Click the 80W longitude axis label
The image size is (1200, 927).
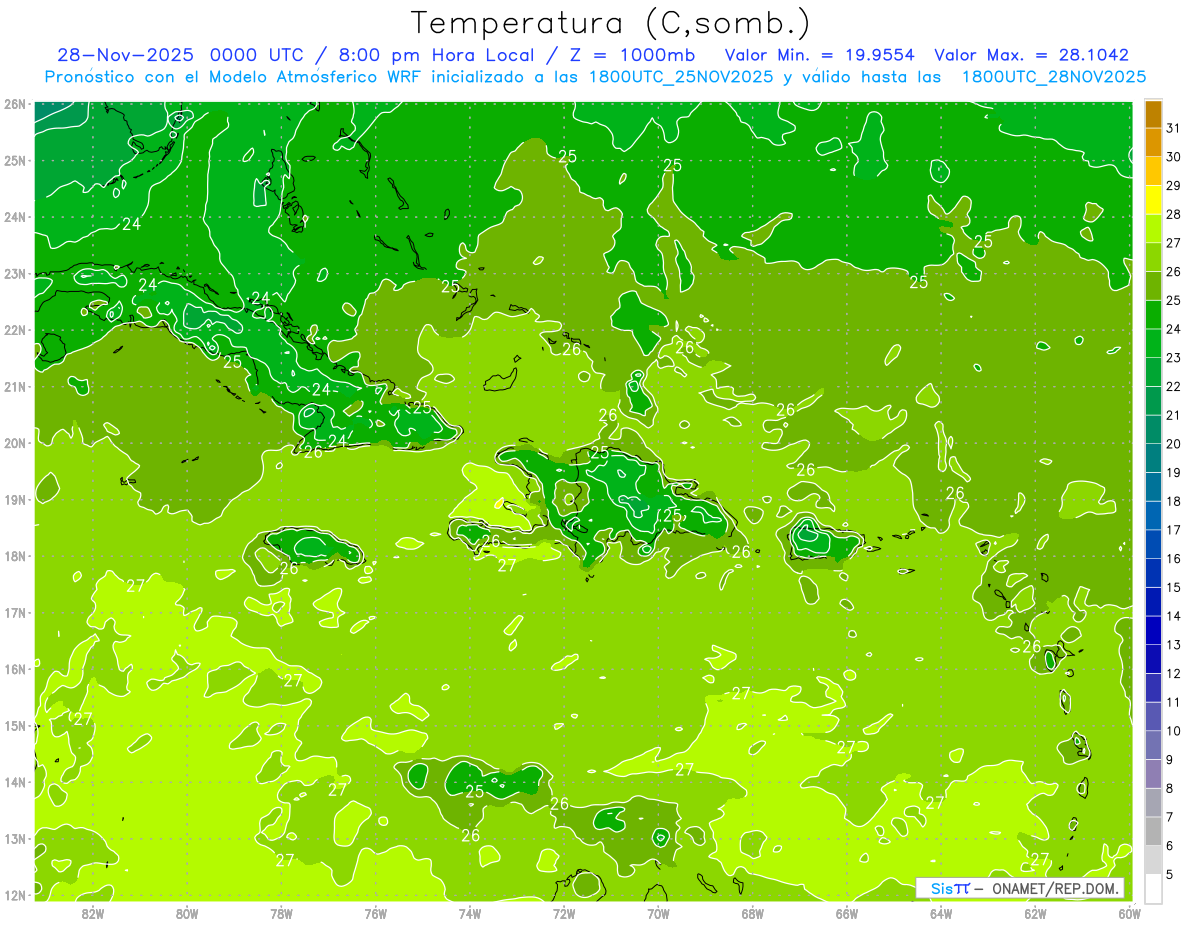187,913
